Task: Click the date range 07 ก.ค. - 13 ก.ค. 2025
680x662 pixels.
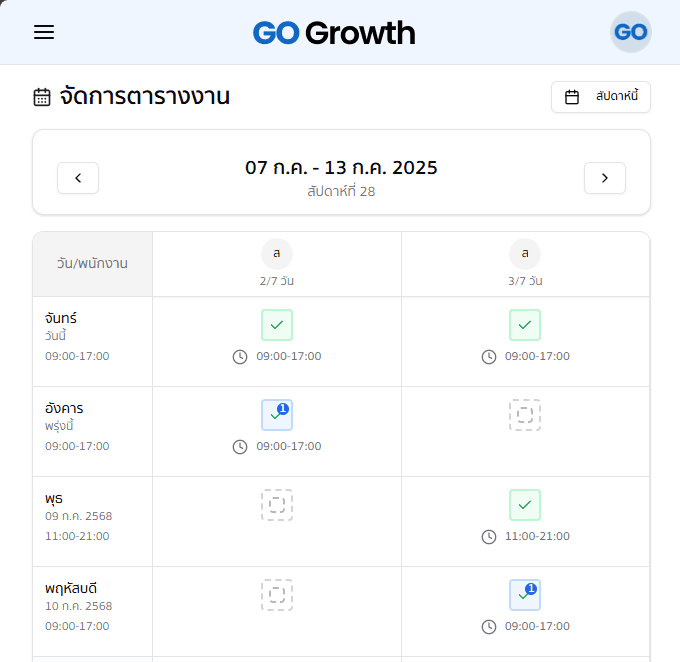Action: (x=341, y=168)
